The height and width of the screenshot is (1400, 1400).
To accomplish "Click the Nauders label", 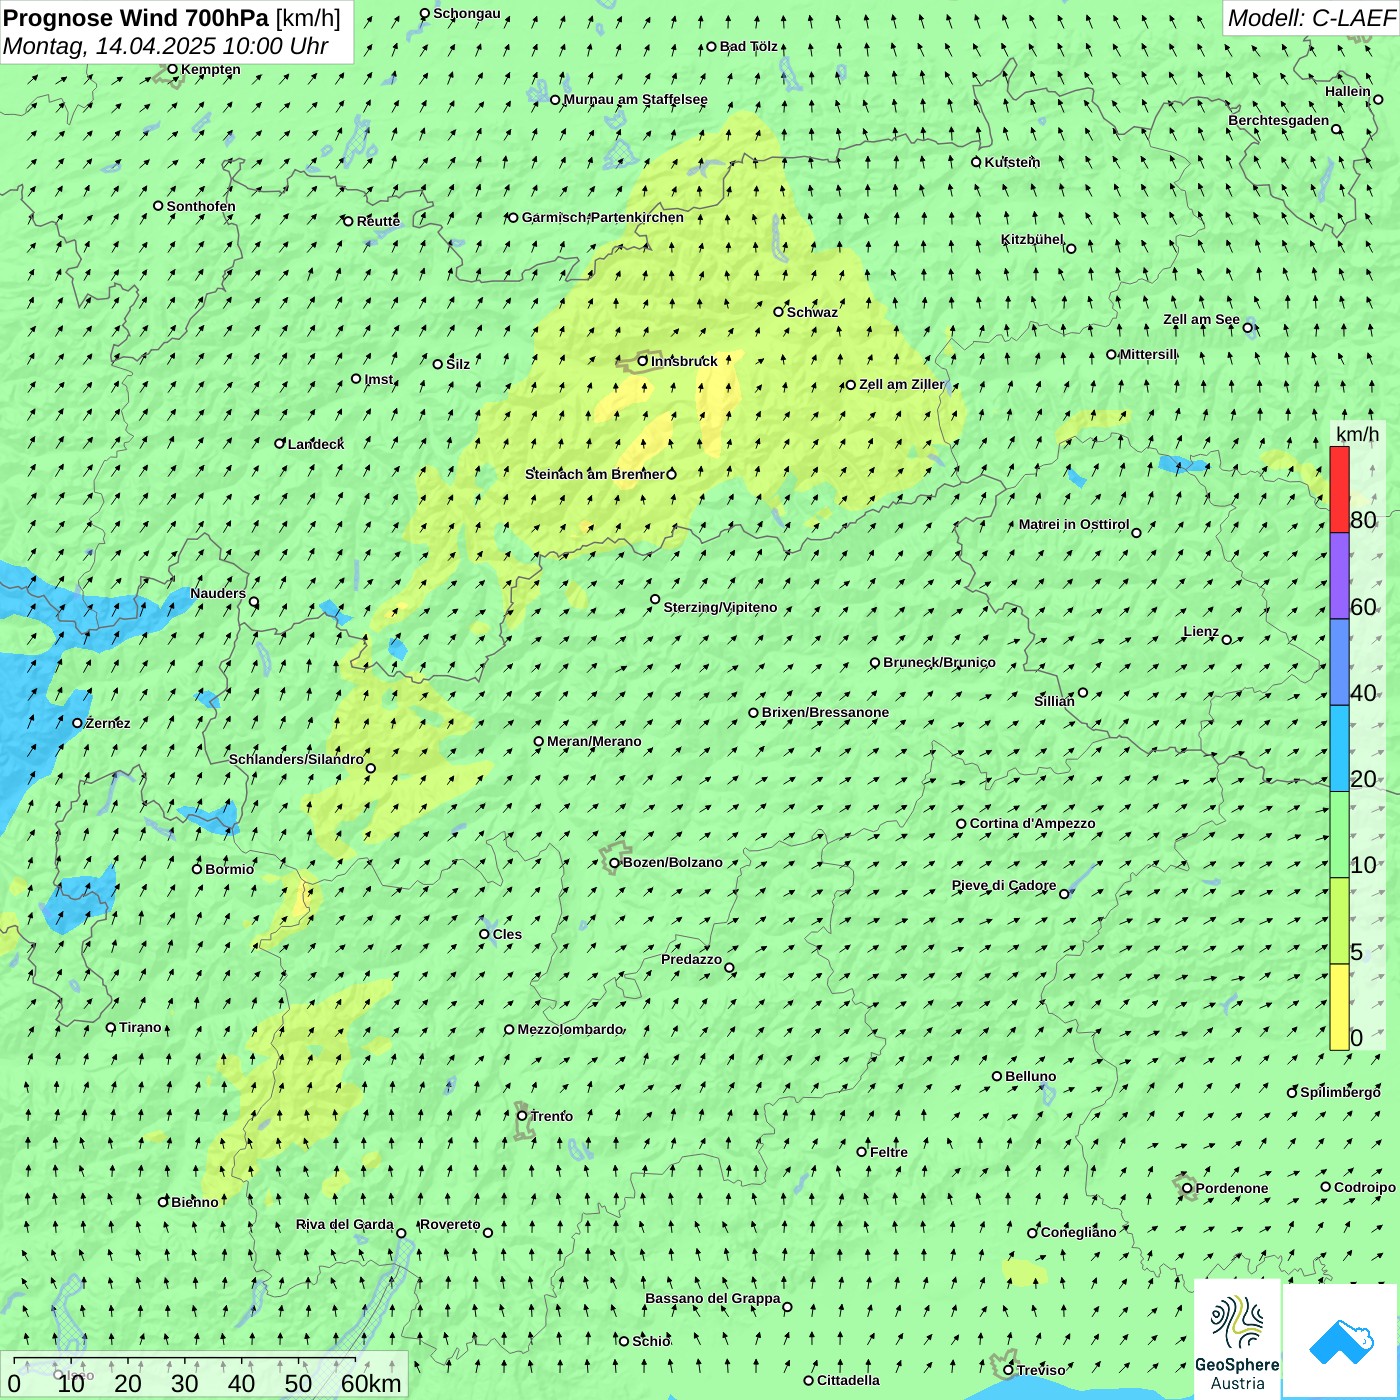I will coord(217,593).
